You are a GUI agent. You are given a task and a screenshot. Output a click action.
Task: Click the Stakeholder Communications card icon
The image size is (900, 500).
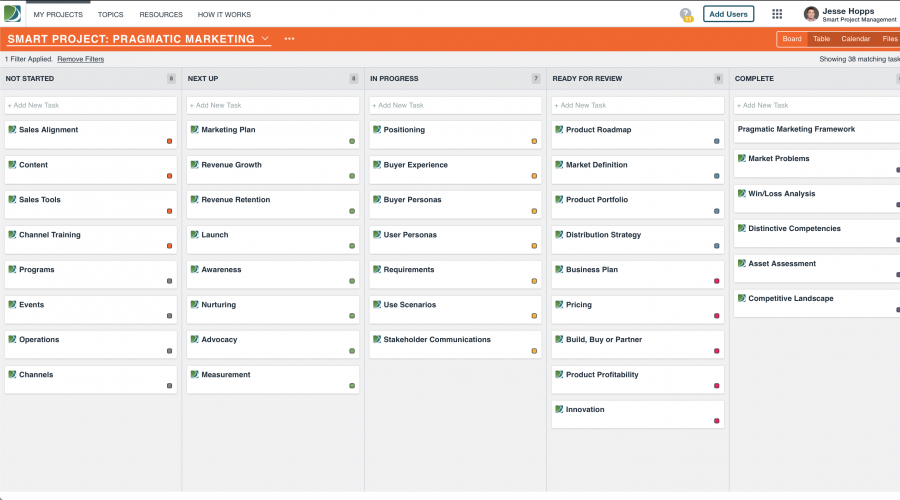point(377,339)
